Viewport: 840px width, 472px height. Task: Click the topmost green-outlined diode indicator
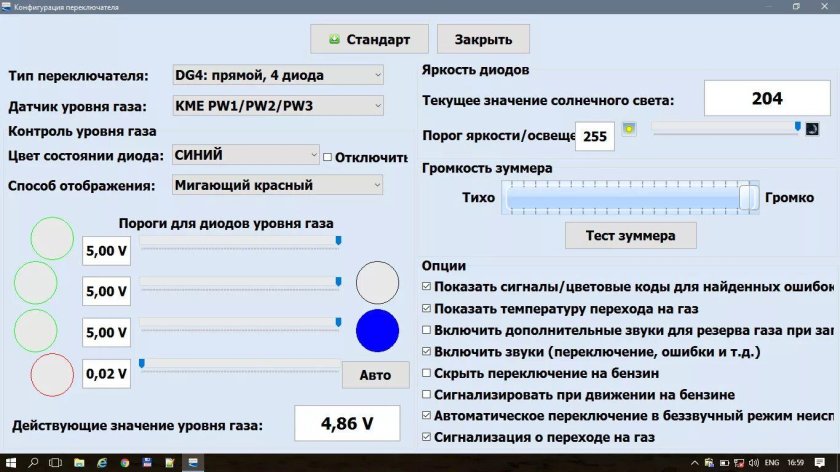click(52, 238)
